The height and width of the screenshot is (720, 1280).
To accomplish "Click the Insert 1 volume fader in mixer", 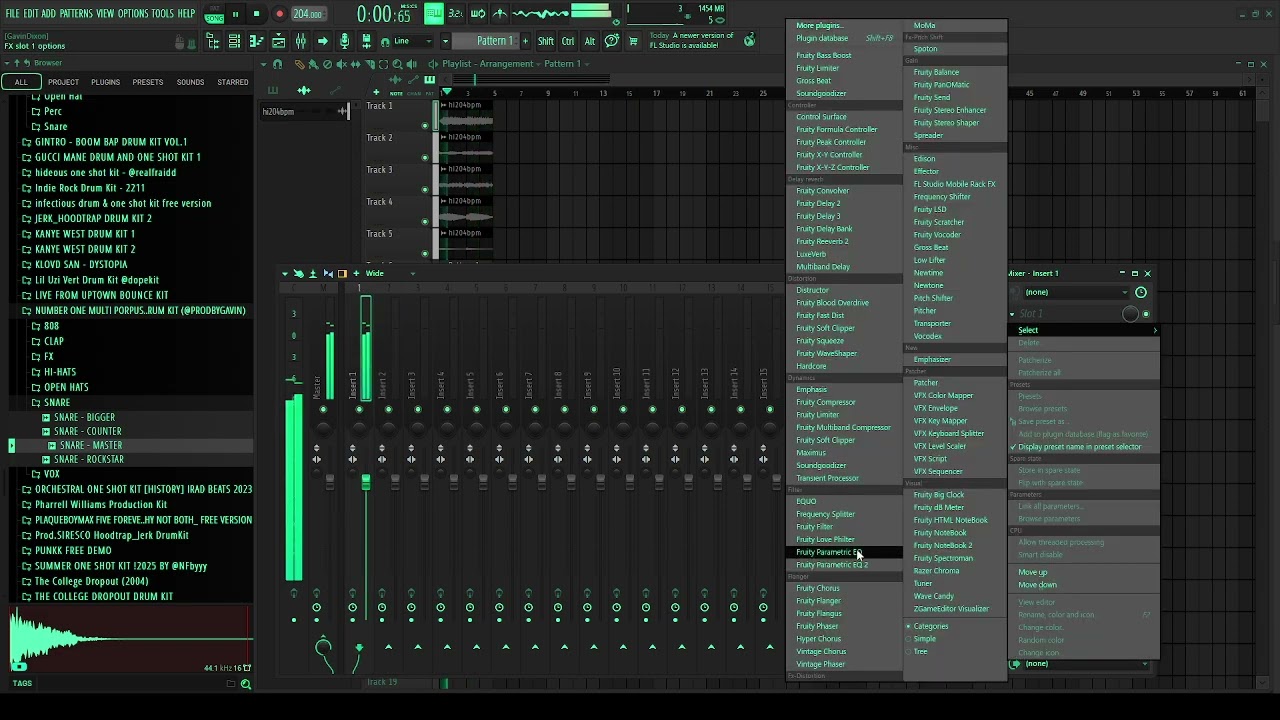I will click(x=365, y=482).
